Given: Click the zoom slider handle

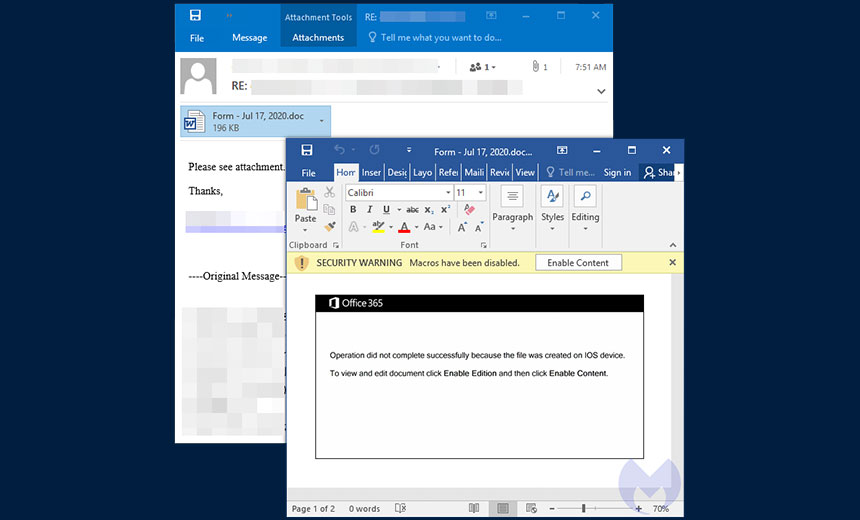Looking at the screenshot, I should 584,508.
